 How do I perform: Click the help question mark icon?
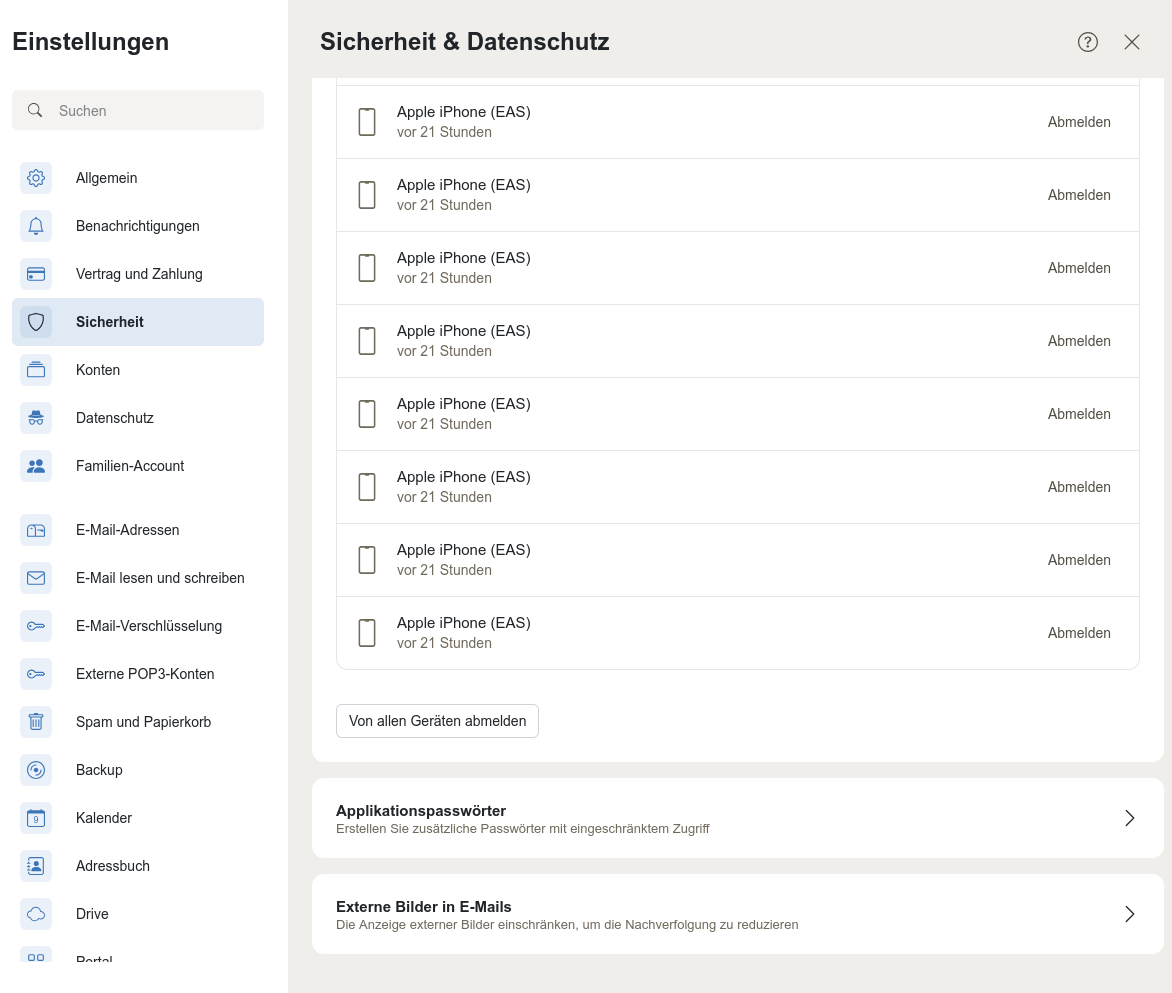tap(1088, 42)
